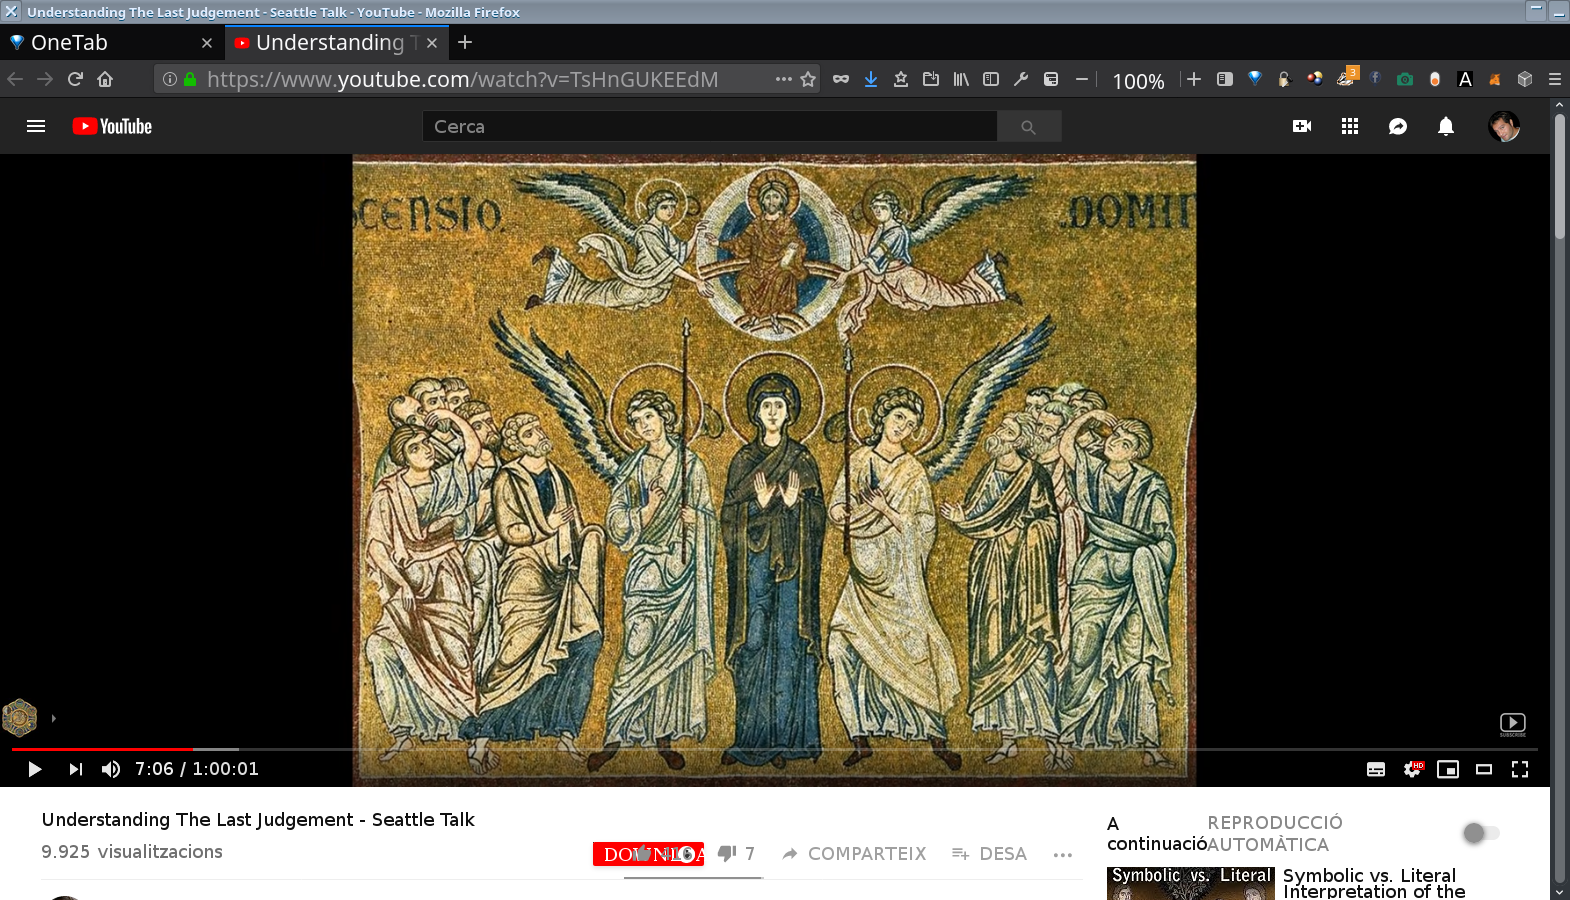Viewport: 1570px width, 900px height.
Task: Open the green camera screenshot extension
Action: [1405, 79]
